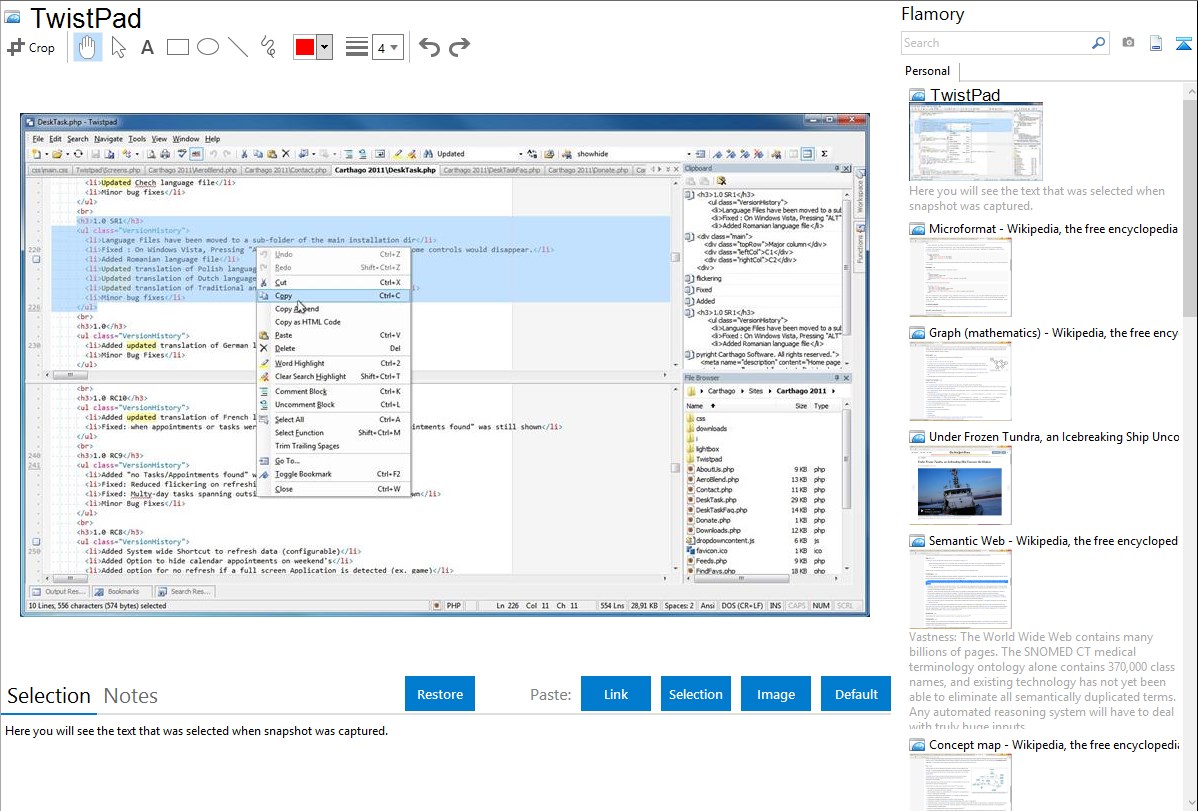This screenshot has height=811, width=1198.
Task: Select the hand pan tool
Action: [x=87, y=47]
